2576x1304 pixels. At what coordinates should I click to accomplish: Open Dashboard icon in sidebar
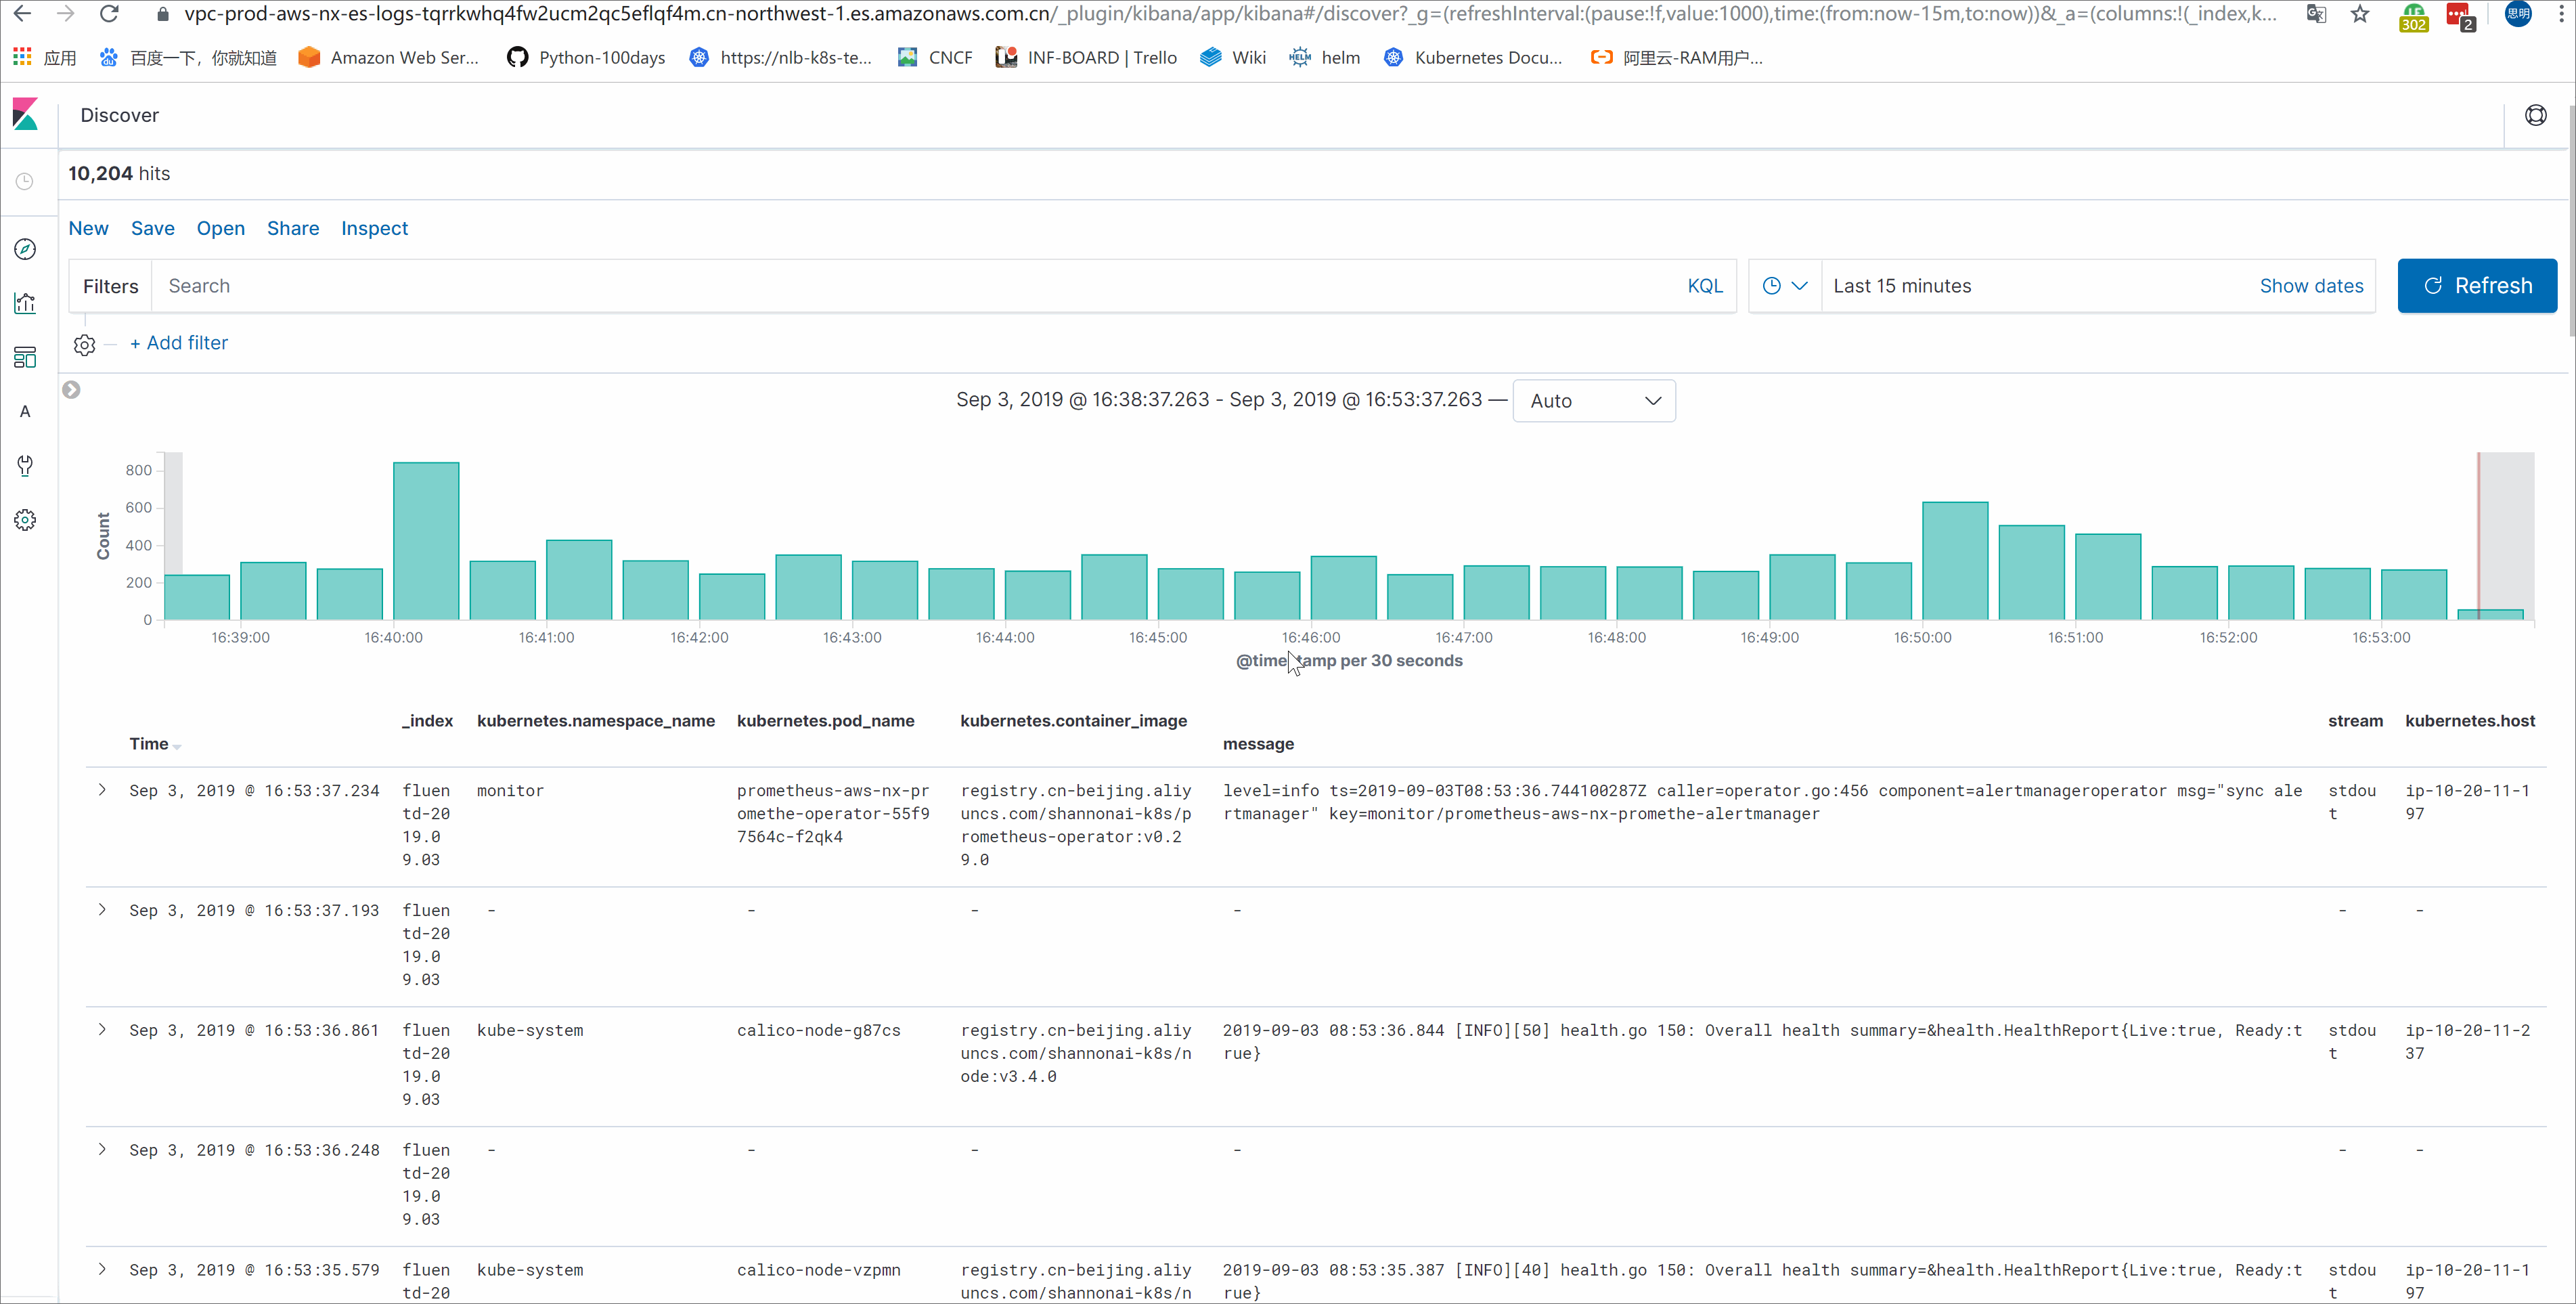pos(25,357)
